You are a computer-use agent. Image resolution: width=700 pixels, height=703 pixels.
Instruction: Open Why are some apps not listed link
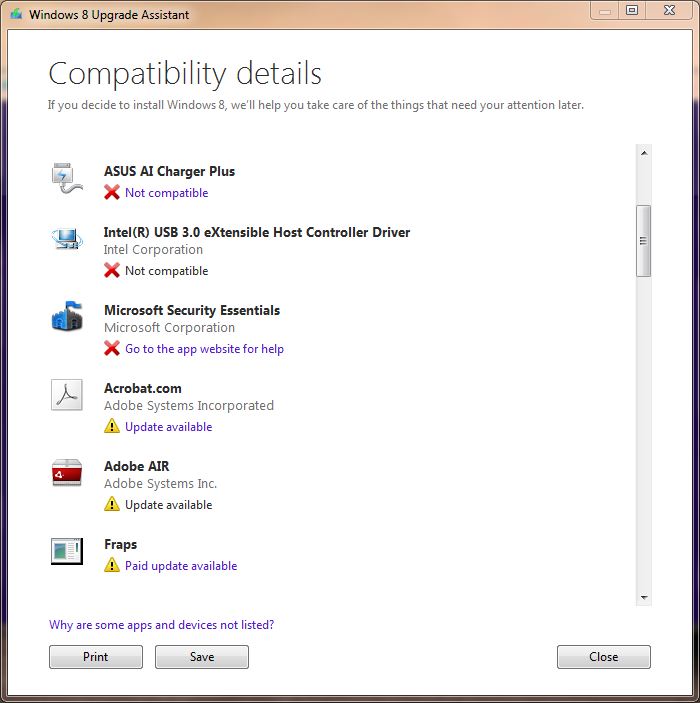pos(161,625)
